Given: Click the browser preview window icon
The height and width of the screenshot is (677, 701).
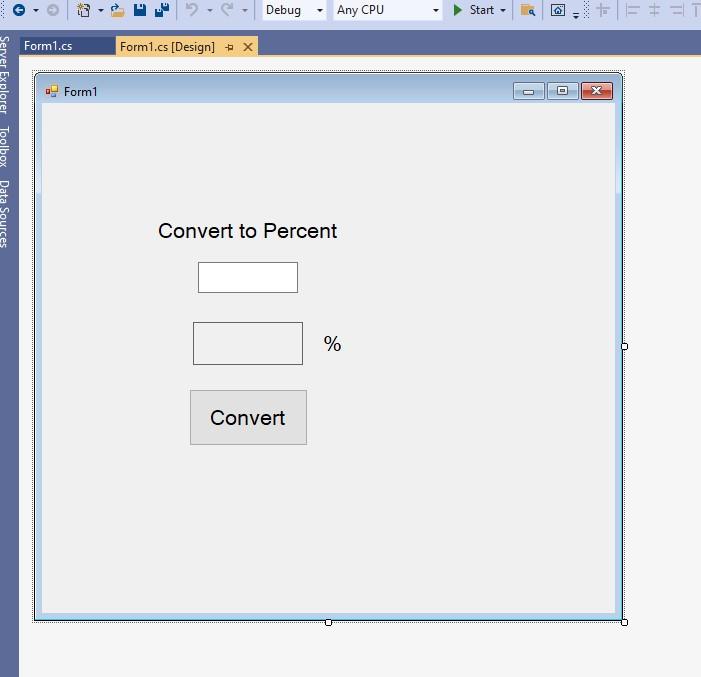Looking at the screenshot, I should (557, 10).
